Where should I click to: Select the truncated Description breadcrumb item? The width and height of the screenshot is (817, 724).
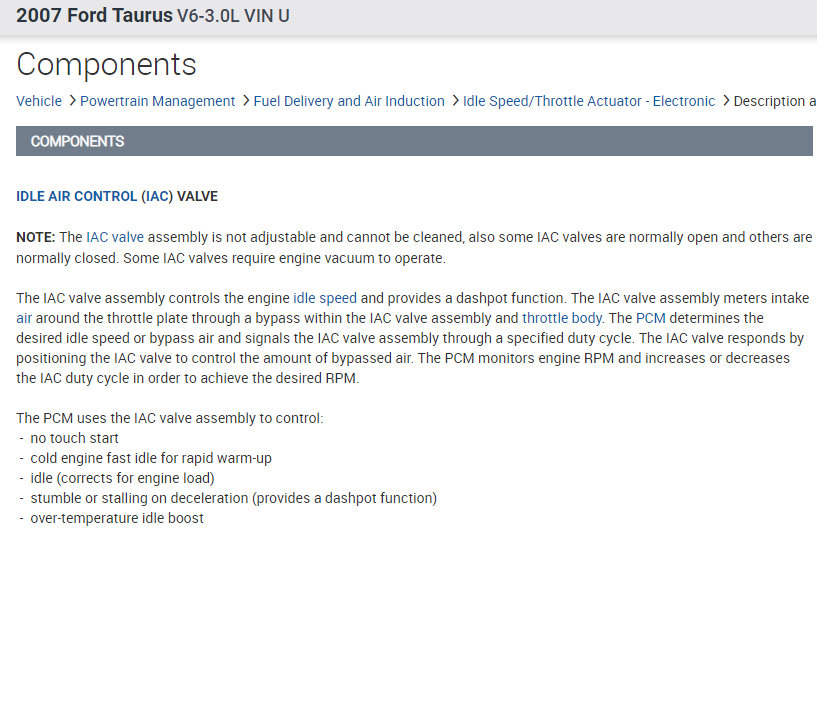775,101
